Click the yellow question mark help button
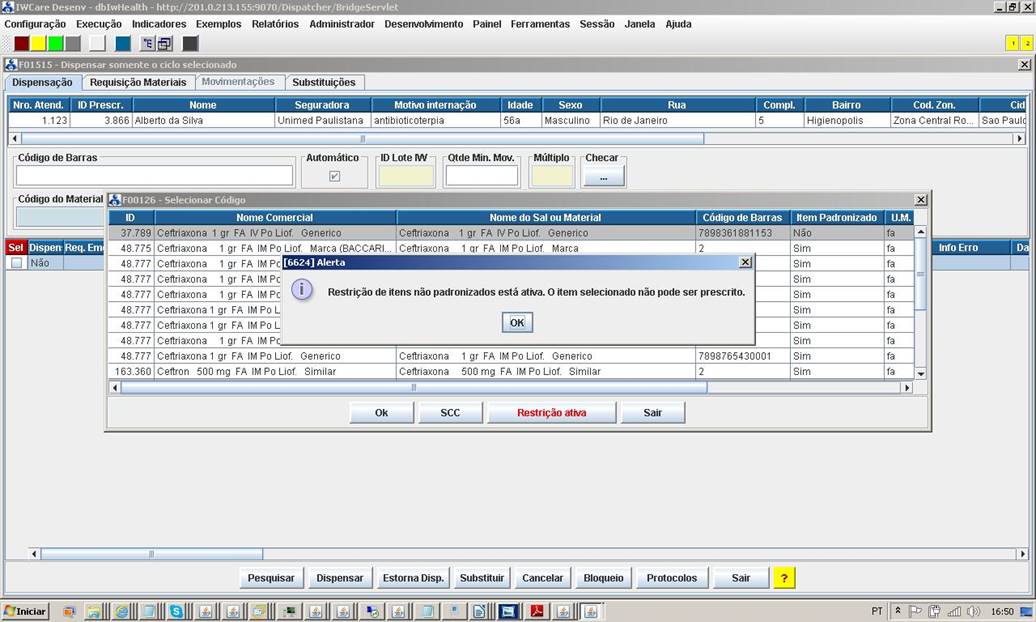This screenshot has width=1036, height=622. point(785,578)
